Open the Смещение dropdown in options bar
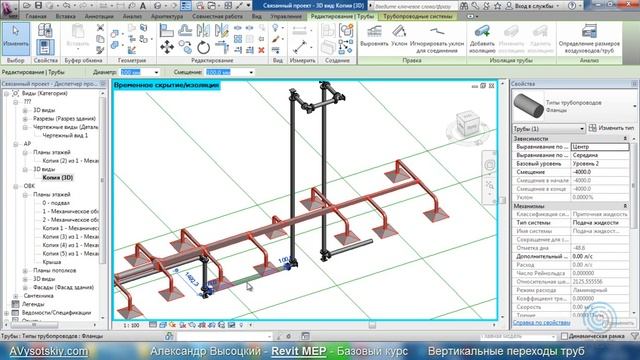The image size is (640, 360). 251,72
